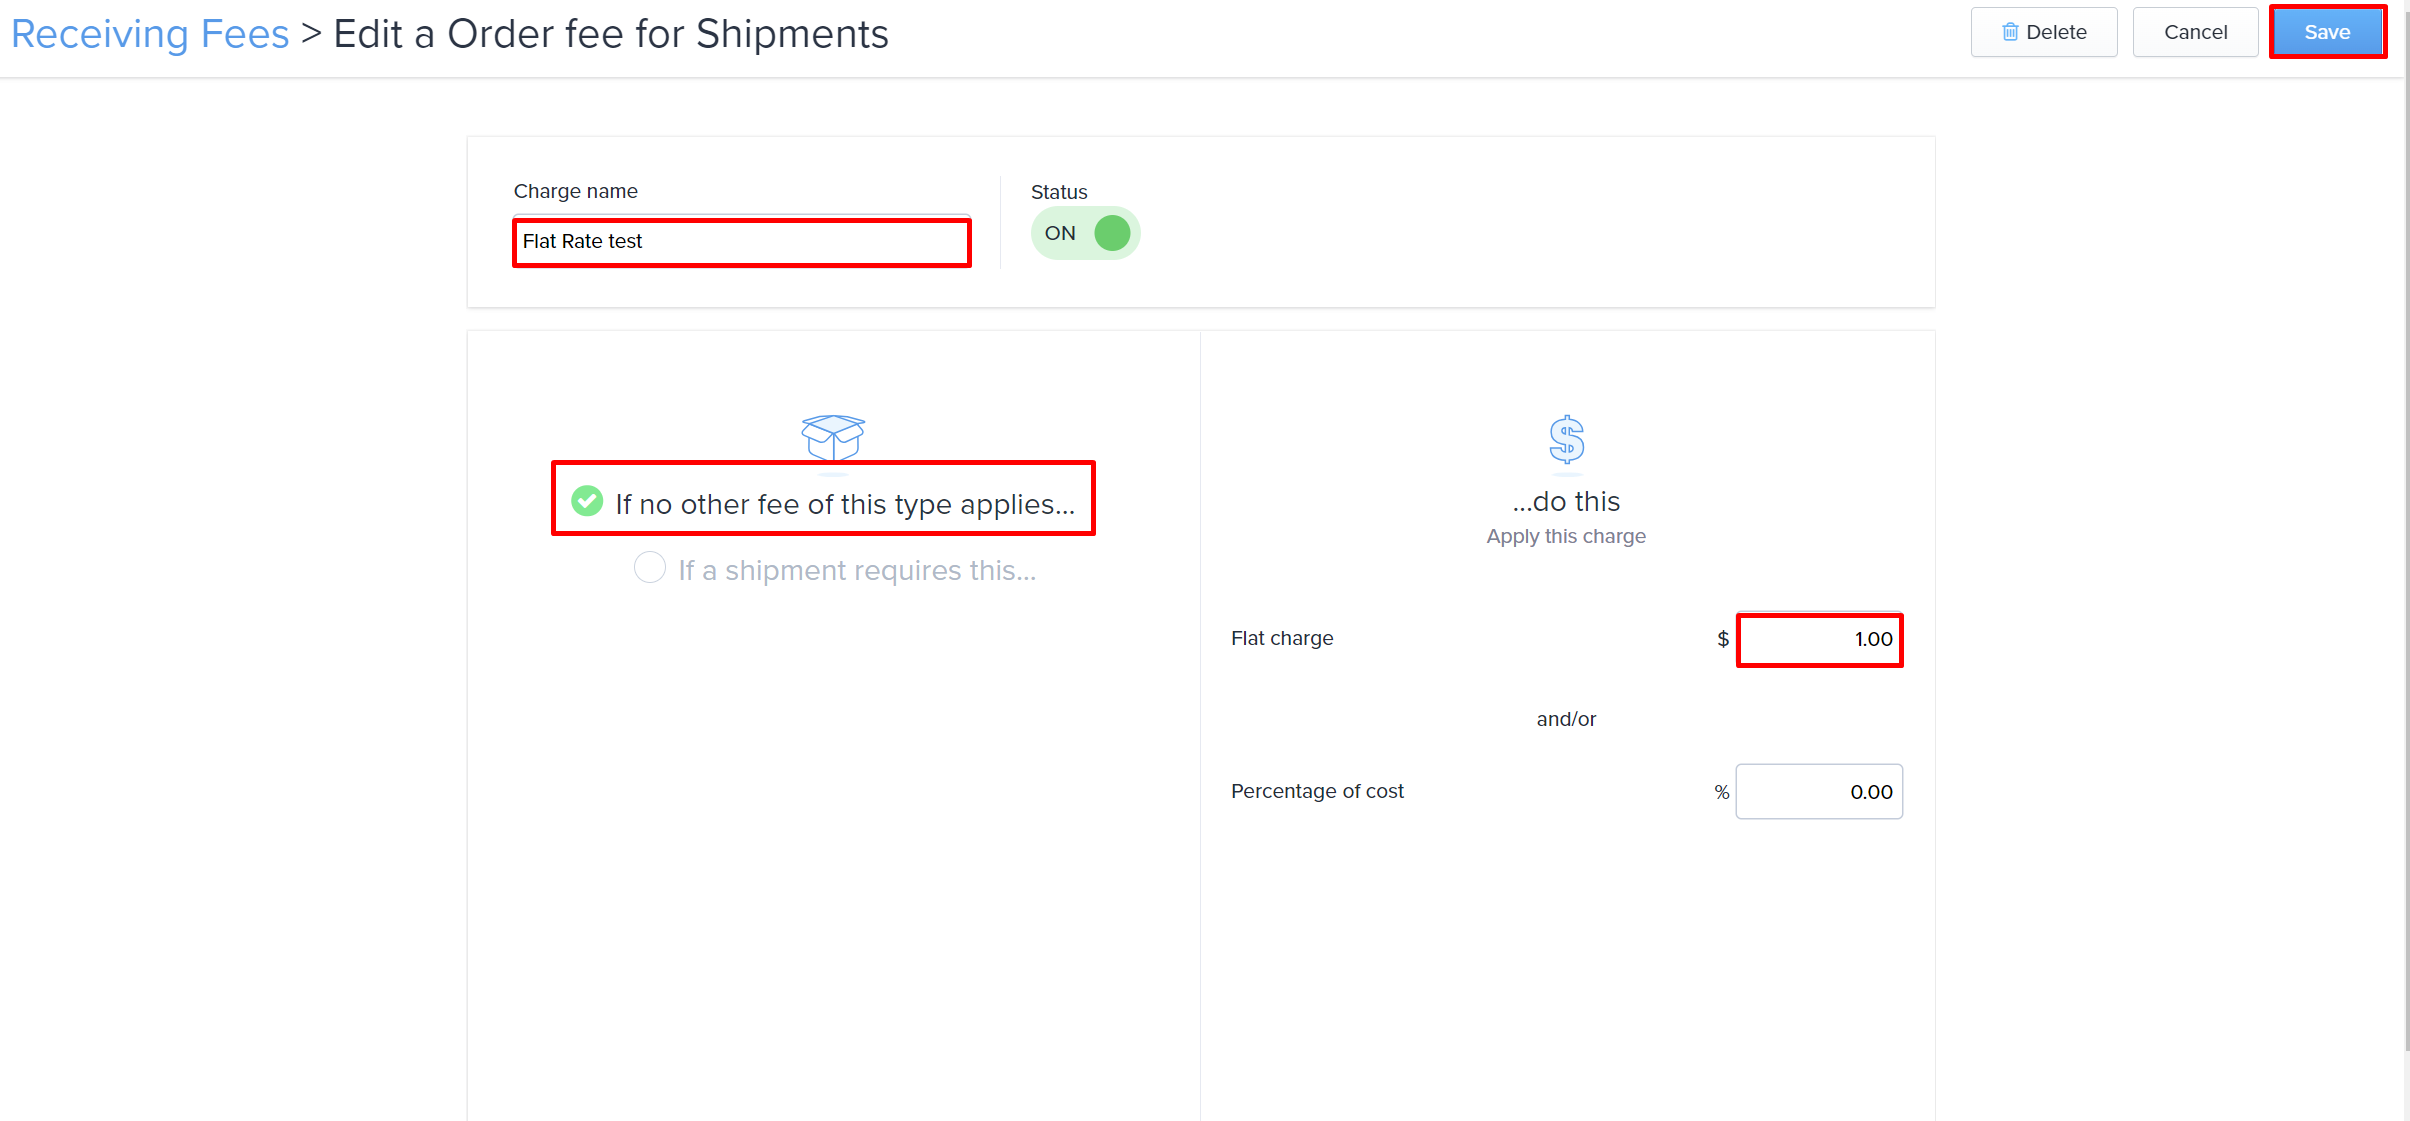The height and width of the screenshot is (1121, 2410).
Task: Click the Status label text
Action: tap(1059, 192)
